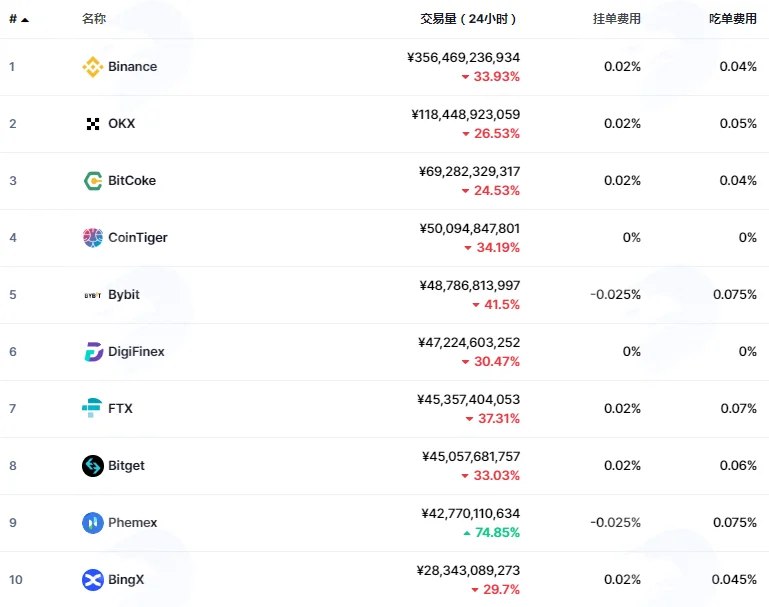
Task: Click the BingX logo icon
Action: [93, 580]
